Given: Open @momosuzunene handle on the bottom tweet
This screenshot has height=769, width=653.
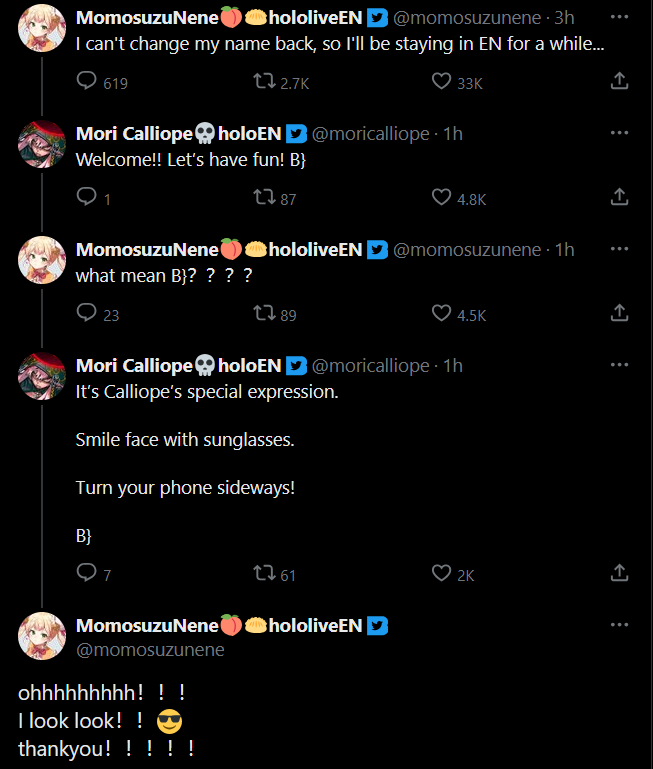Looking at the screenshot, I should pyautogui.click(x=150, y=650).
